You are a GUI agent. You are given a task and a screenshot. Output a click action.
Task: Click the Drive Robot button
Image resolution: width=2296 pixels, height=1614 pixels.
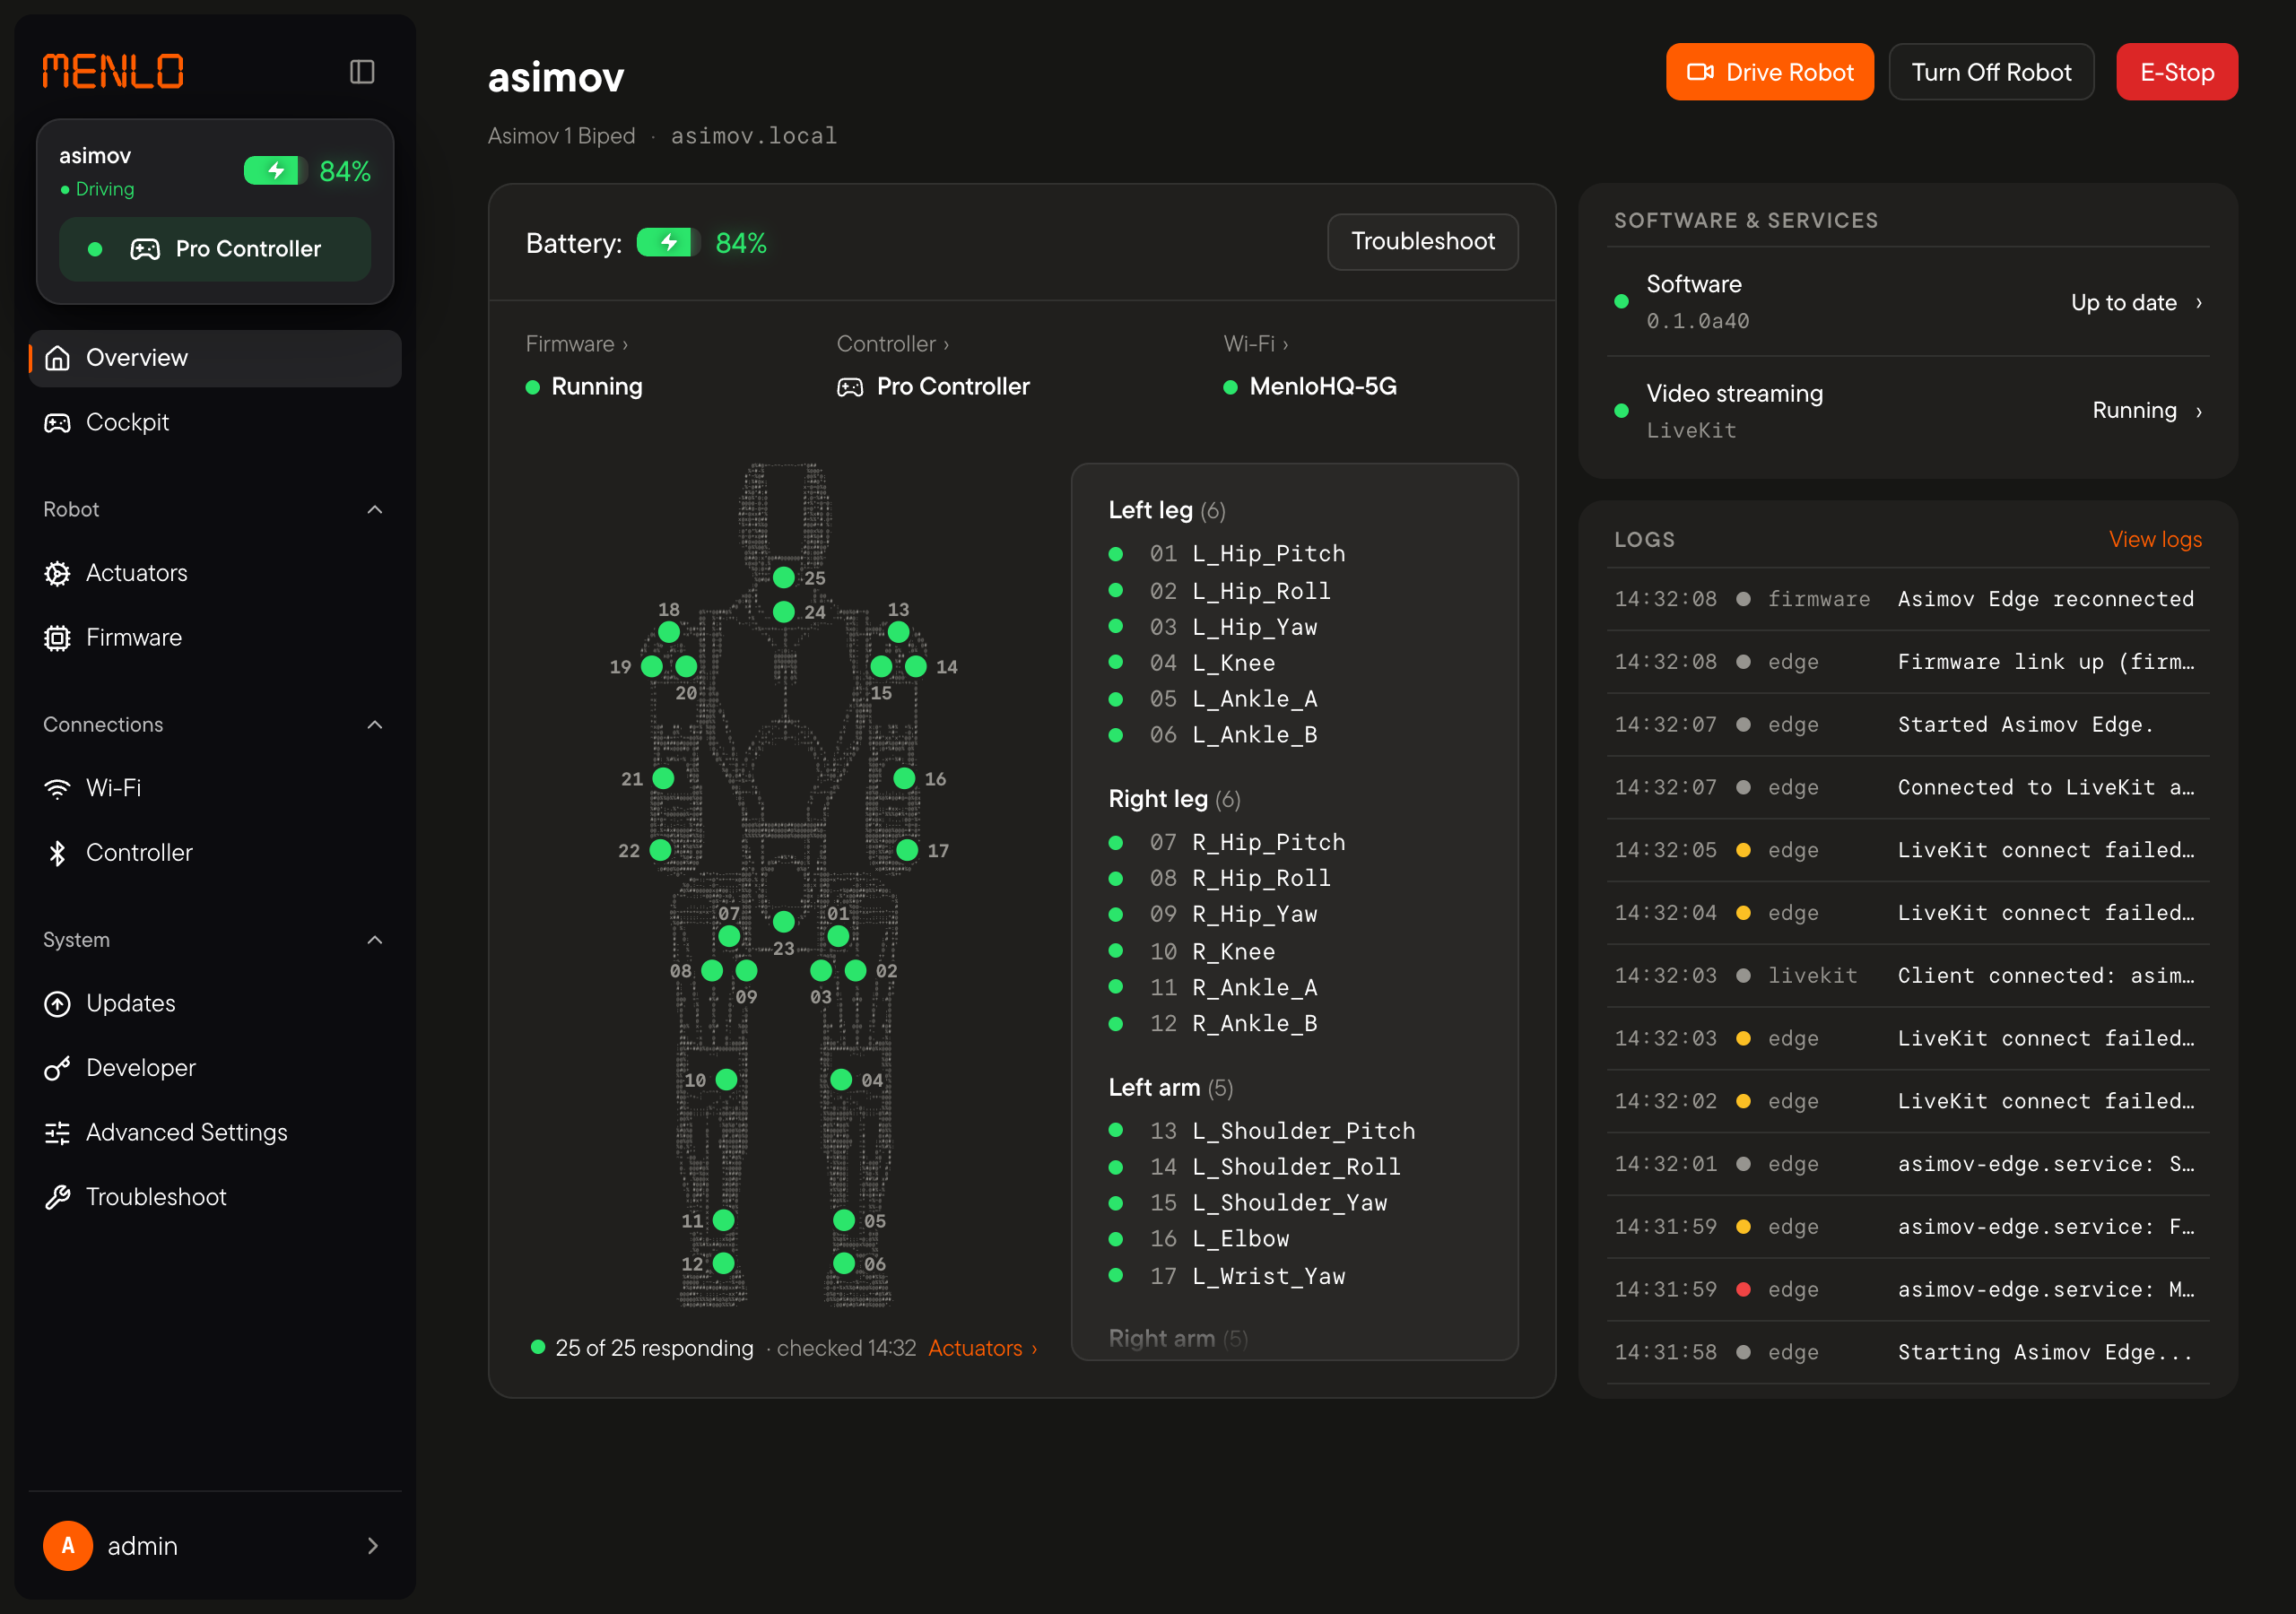coord(1769,72)
